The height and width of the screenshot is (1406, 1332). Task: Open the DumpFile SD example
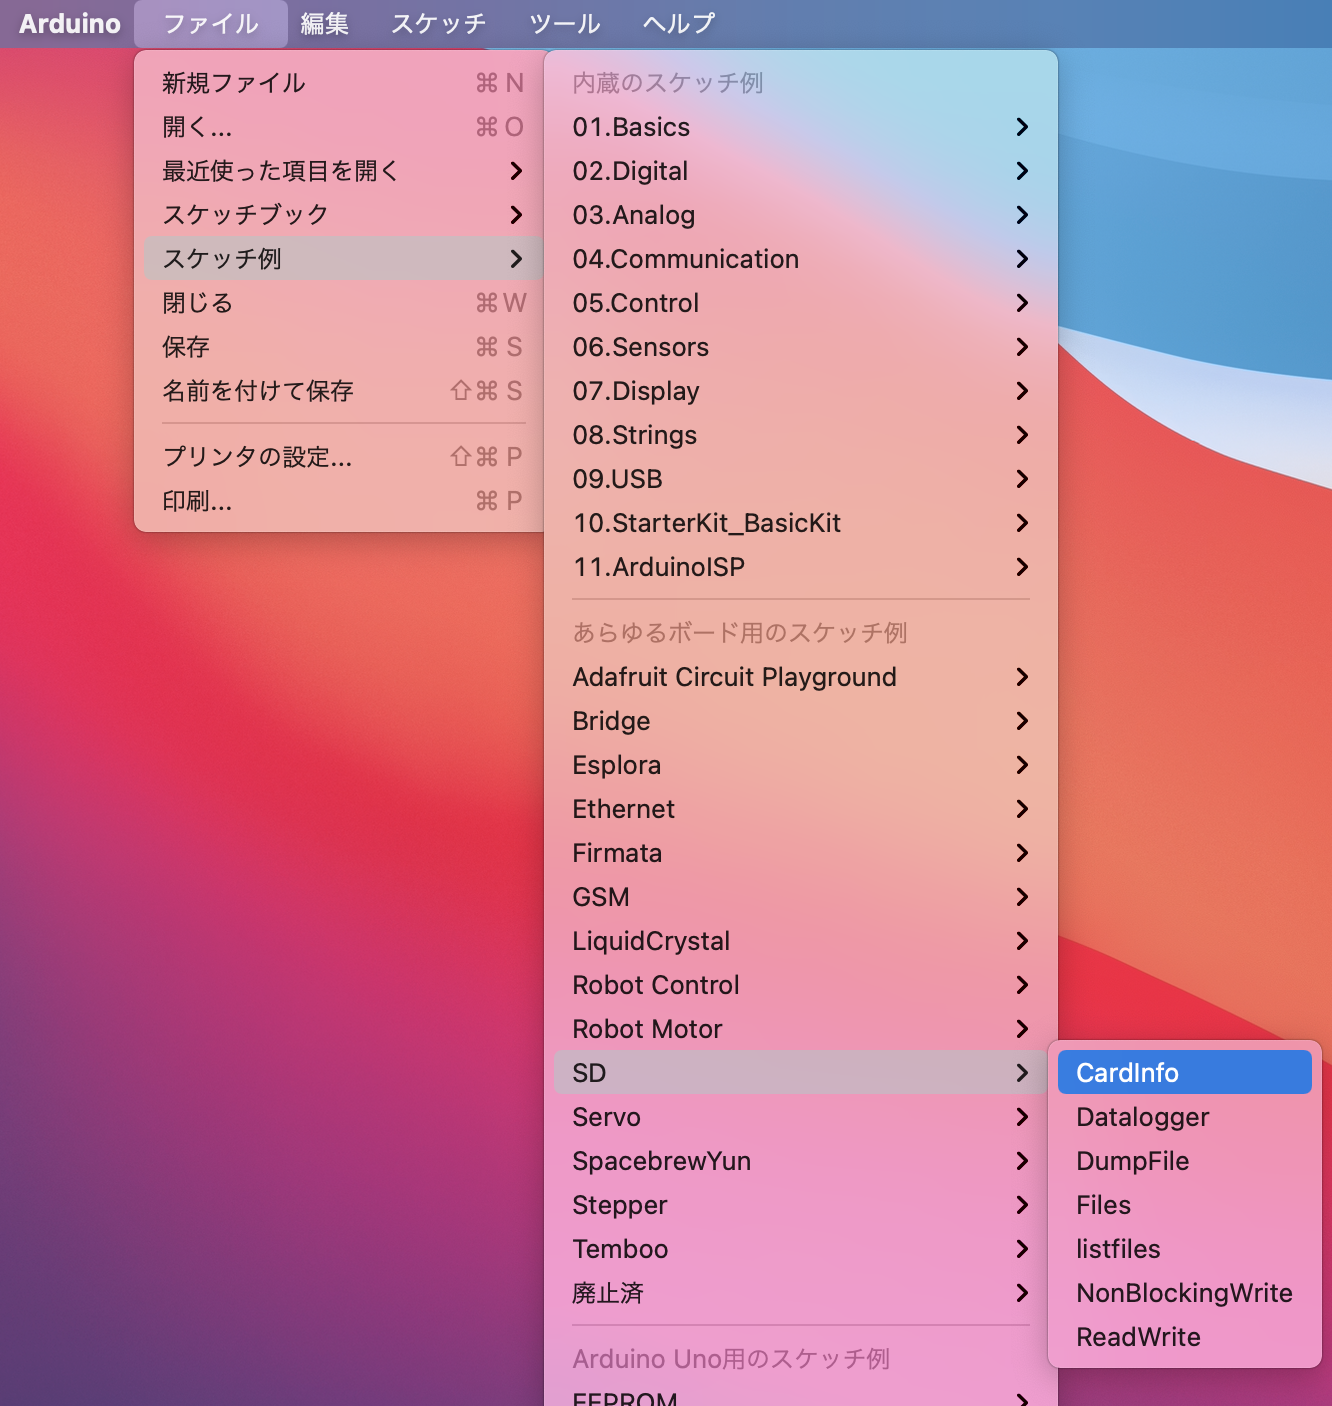click(1184, 1161)
